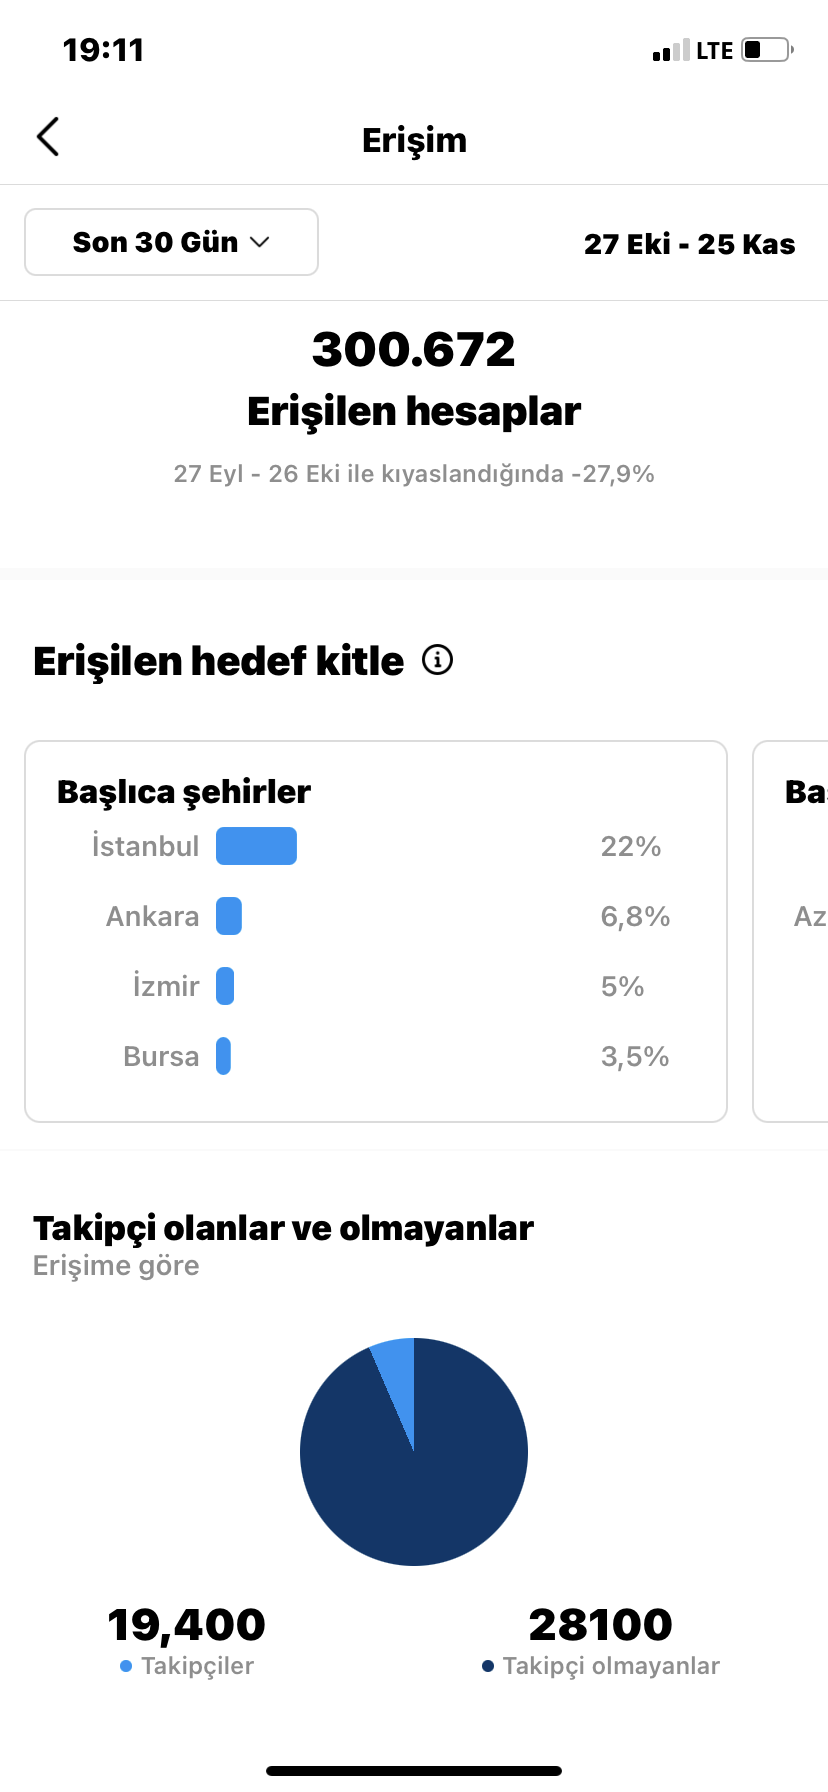Select the Ankara city bar
The image size is (828, 1792).
[x=229, y=916]
